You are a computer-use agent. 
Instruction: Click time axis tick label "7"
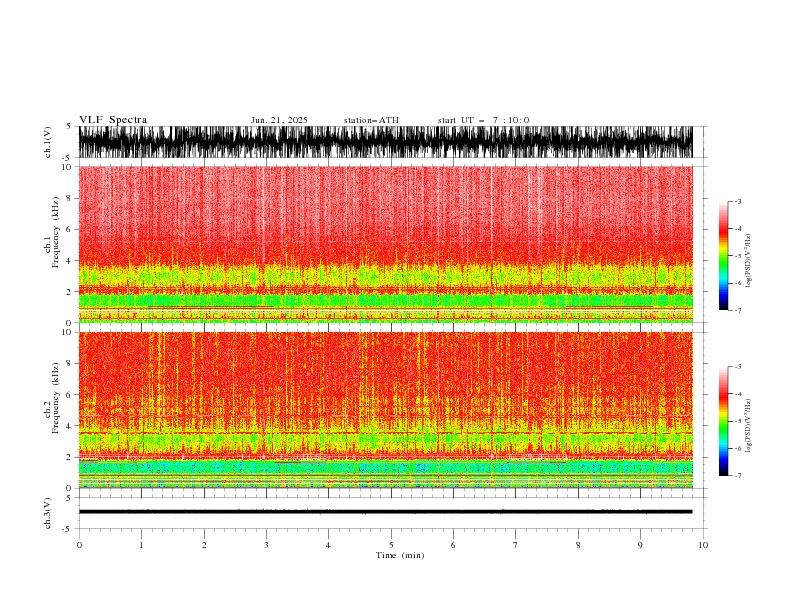(x=516, y=545)
